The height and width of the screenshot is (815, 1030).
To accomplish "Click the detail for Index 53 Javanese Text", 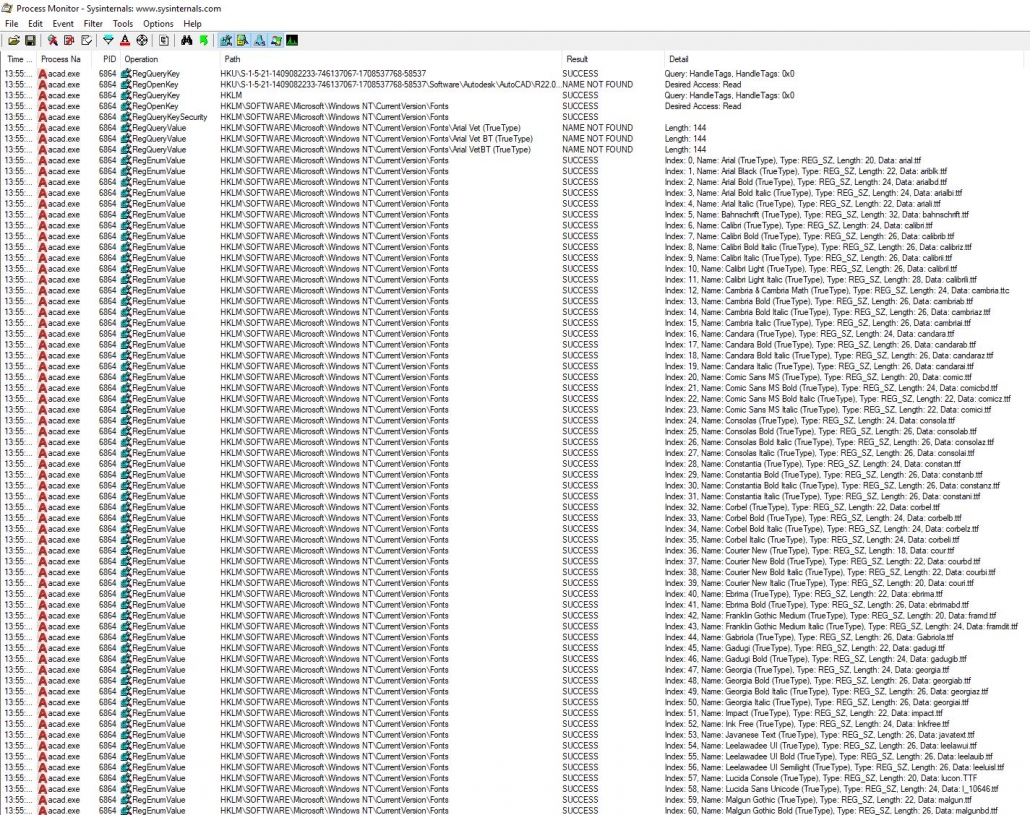I will pyautogui.click(x=820, y=735).
